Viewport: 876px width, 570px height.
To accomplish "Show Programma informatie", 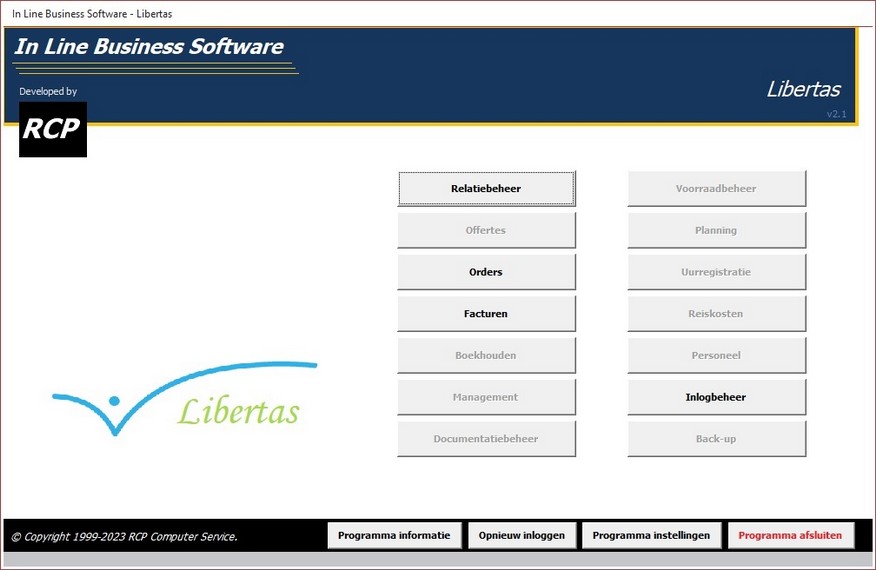I will [394, 535].
